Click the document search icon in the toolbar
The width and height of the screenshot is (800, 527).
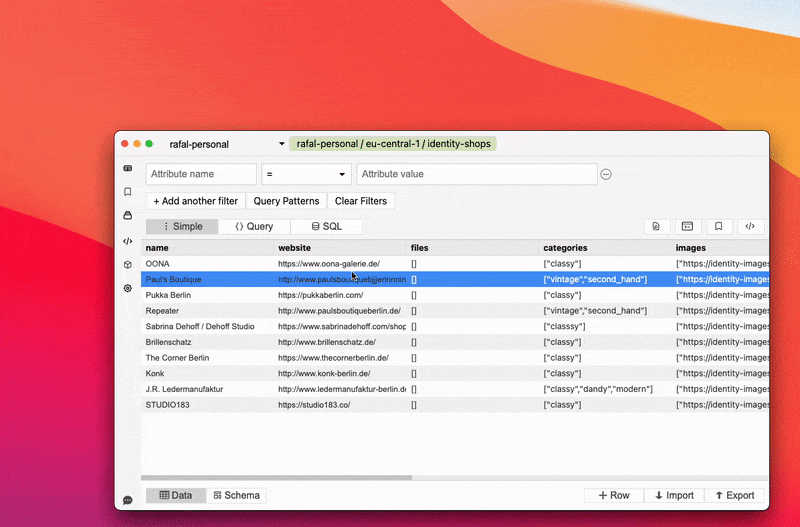click(657, 227)
